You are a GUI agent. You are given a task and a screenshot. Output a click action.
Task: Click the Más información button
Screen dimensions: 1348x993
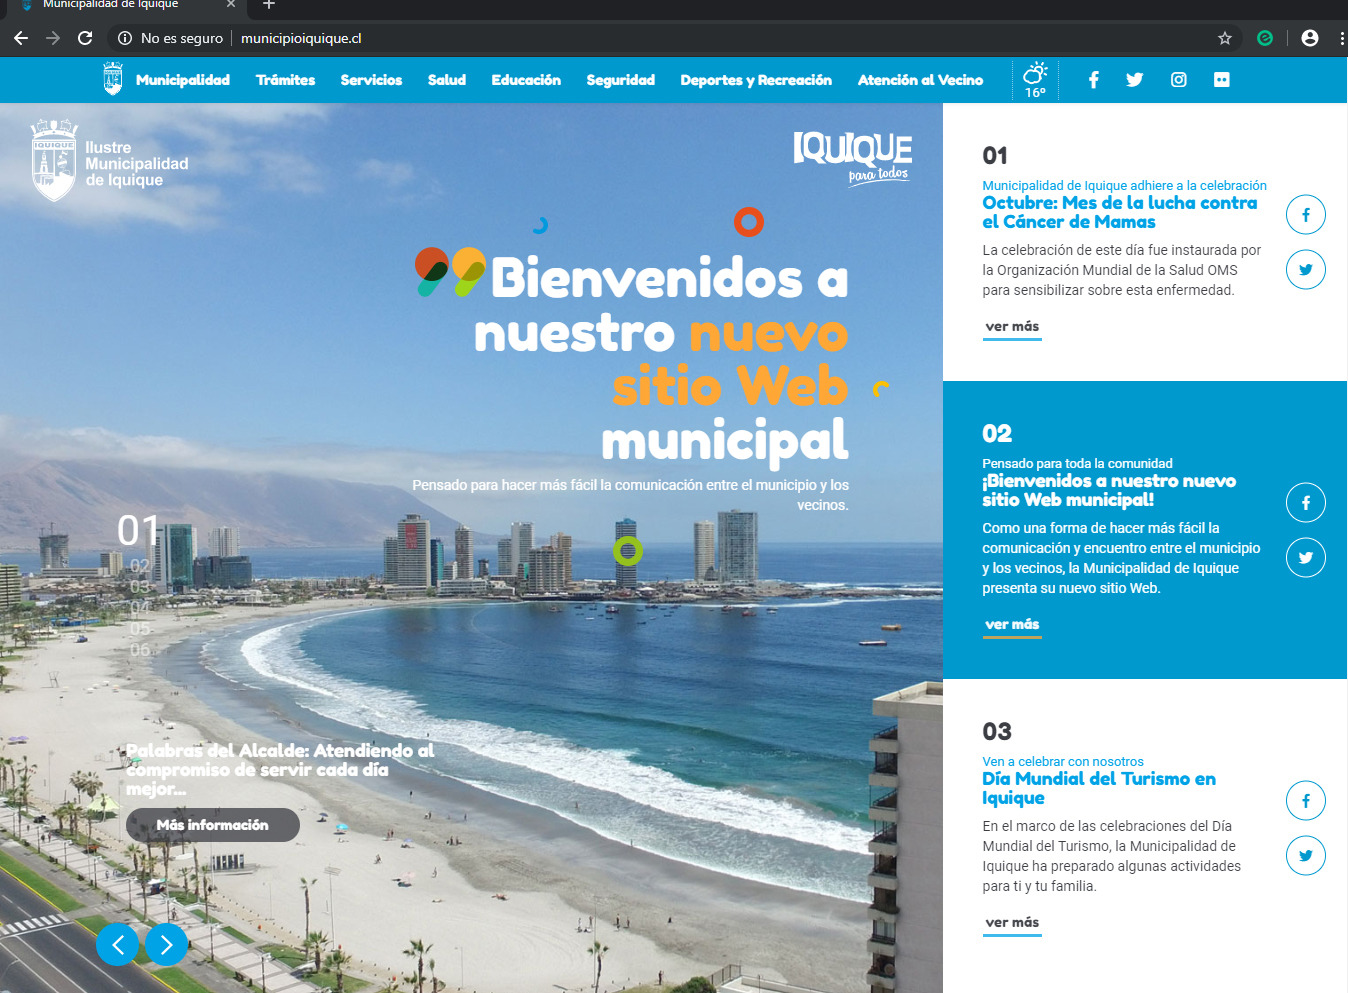(x=212, y=825)
